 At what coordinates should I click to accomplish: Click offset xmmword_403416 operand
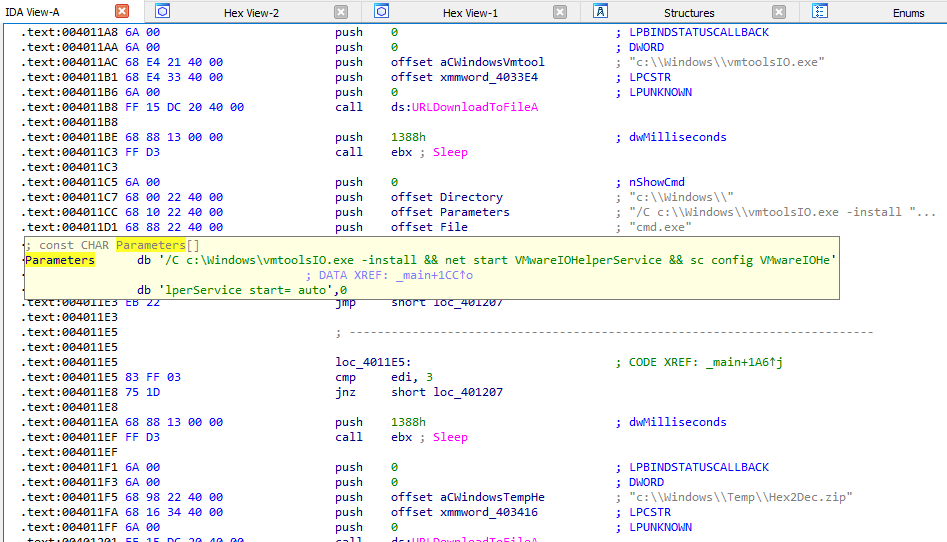[464, 512]
